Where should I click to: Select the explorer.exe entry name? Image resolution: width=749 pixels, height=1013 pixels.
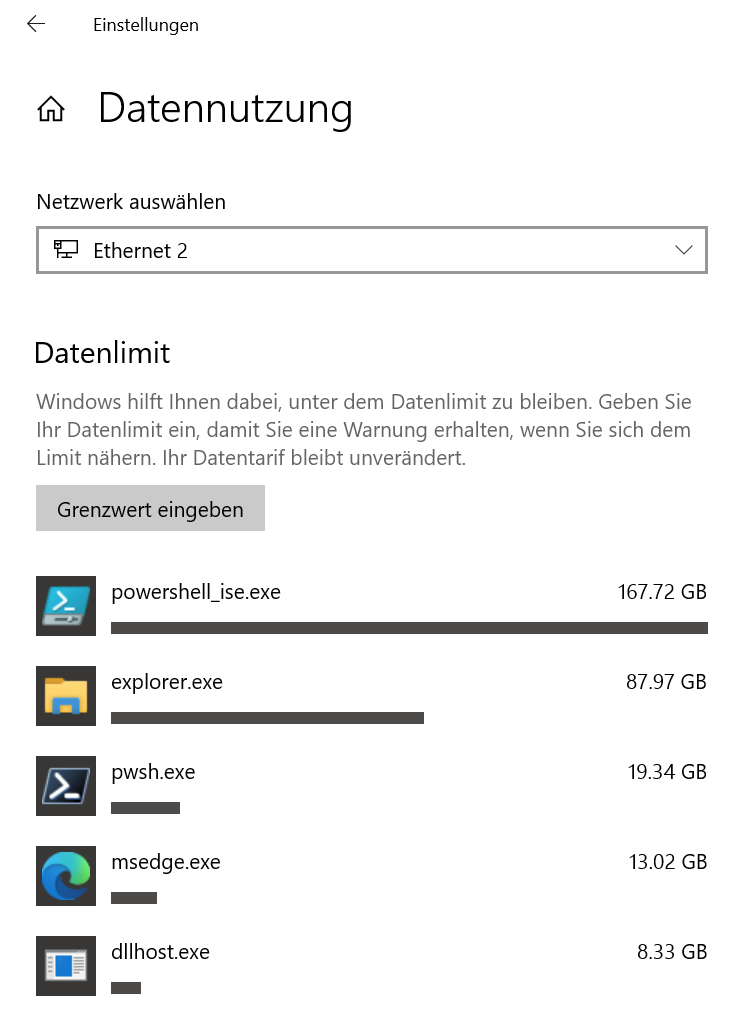(167, 682)
